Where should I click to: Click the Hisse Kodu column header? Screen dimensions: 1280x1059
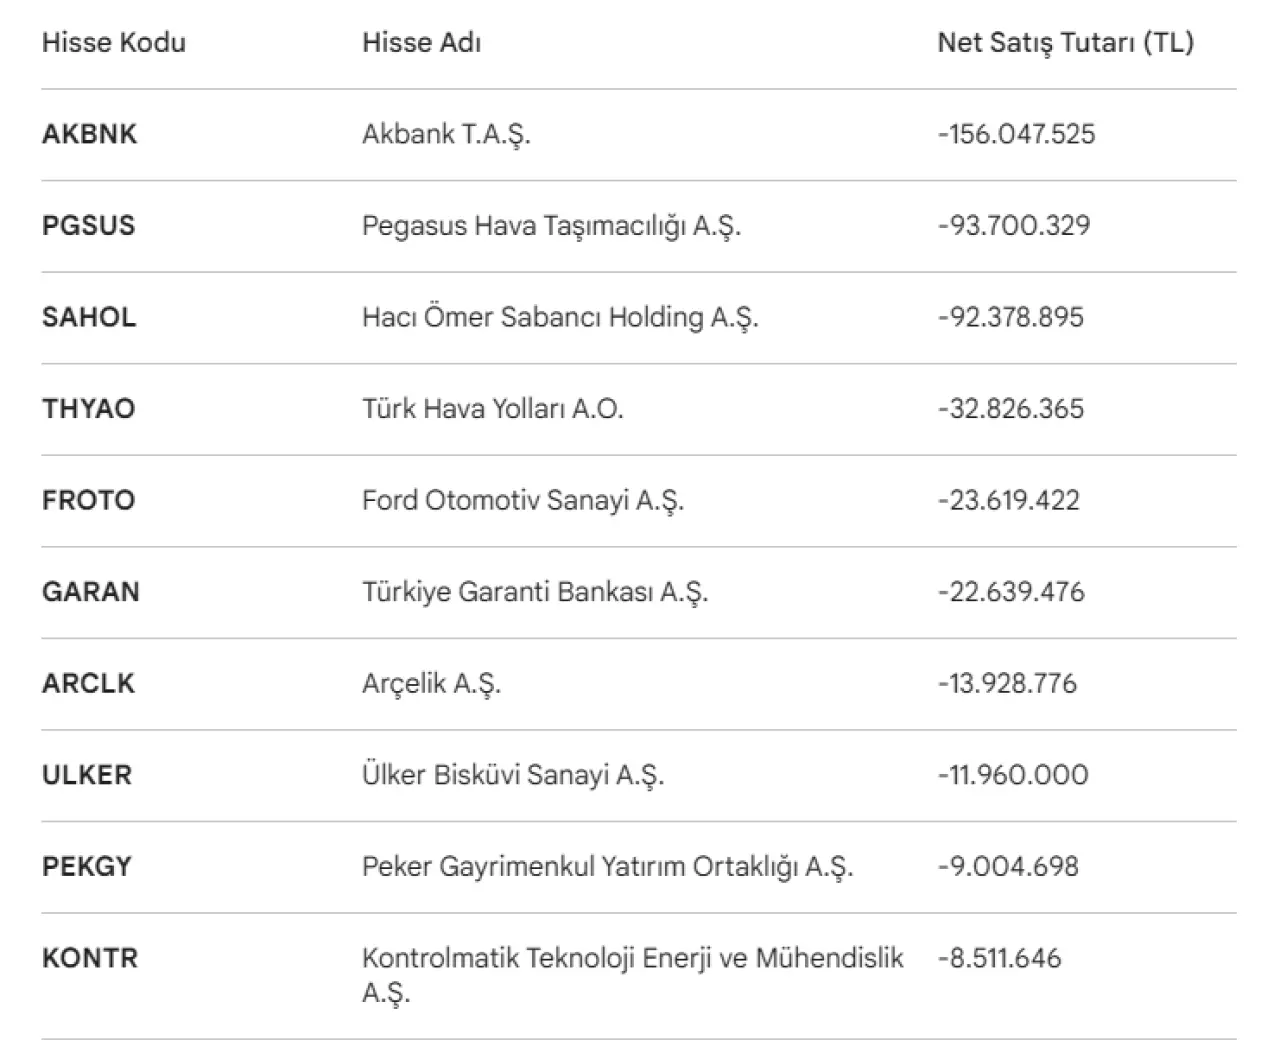tap(113, 42)
